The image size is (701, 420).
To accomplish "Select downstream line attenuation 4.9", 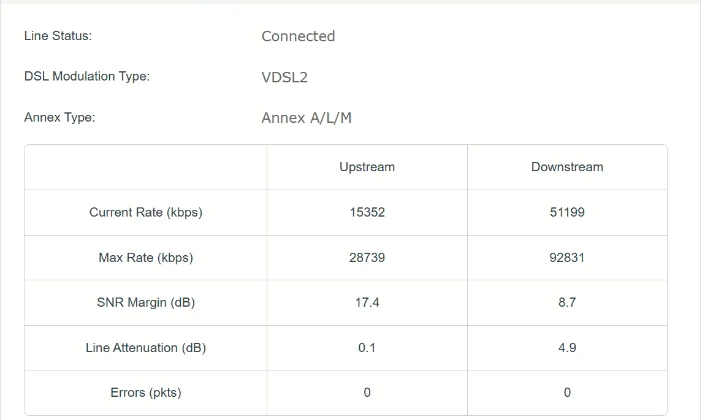I will (x=567, y=348).
